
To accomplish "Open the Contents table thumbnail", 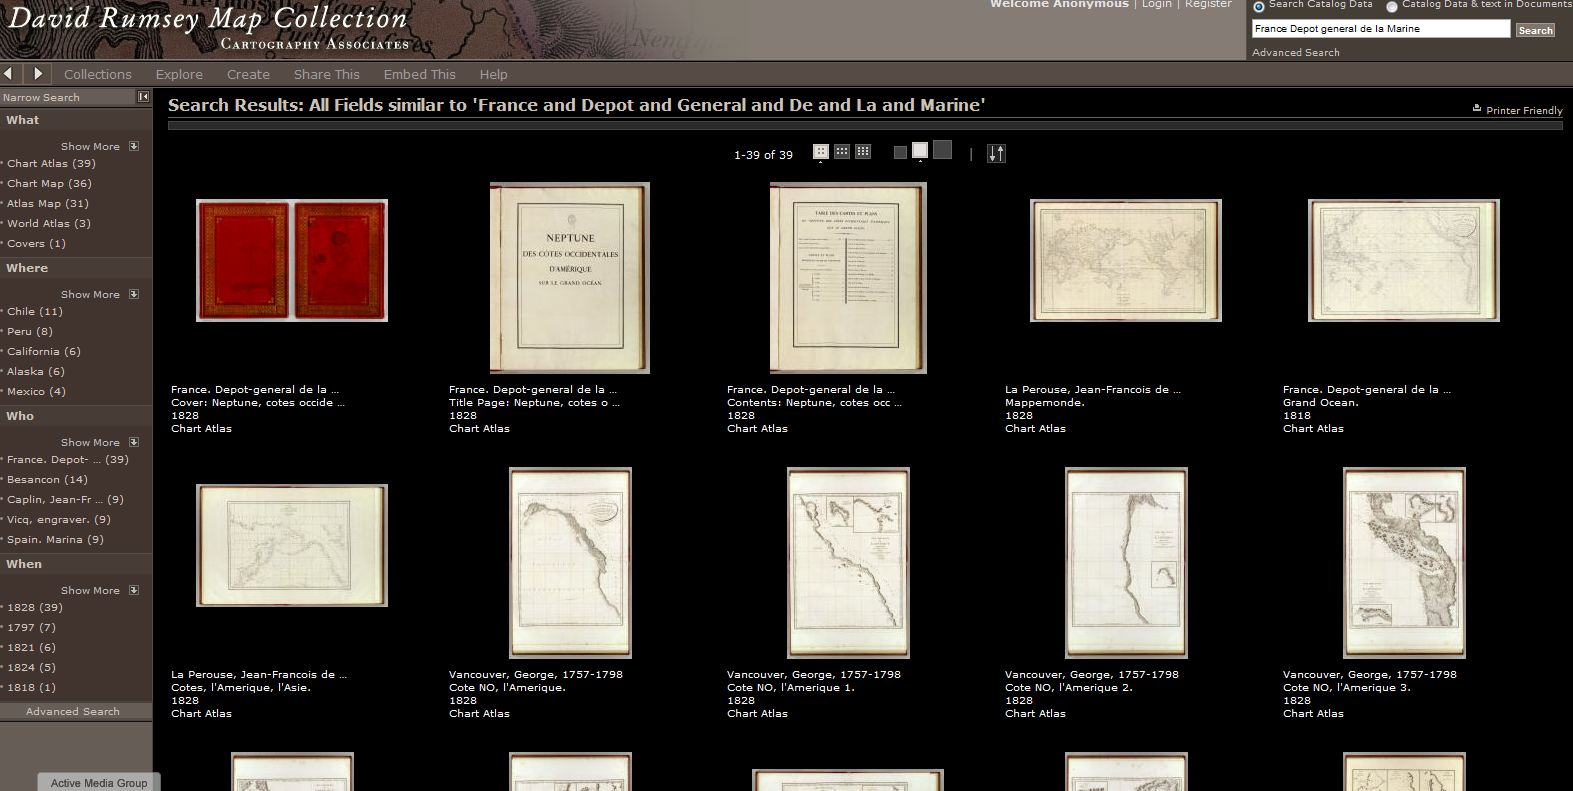I will [x=848, y=278].
